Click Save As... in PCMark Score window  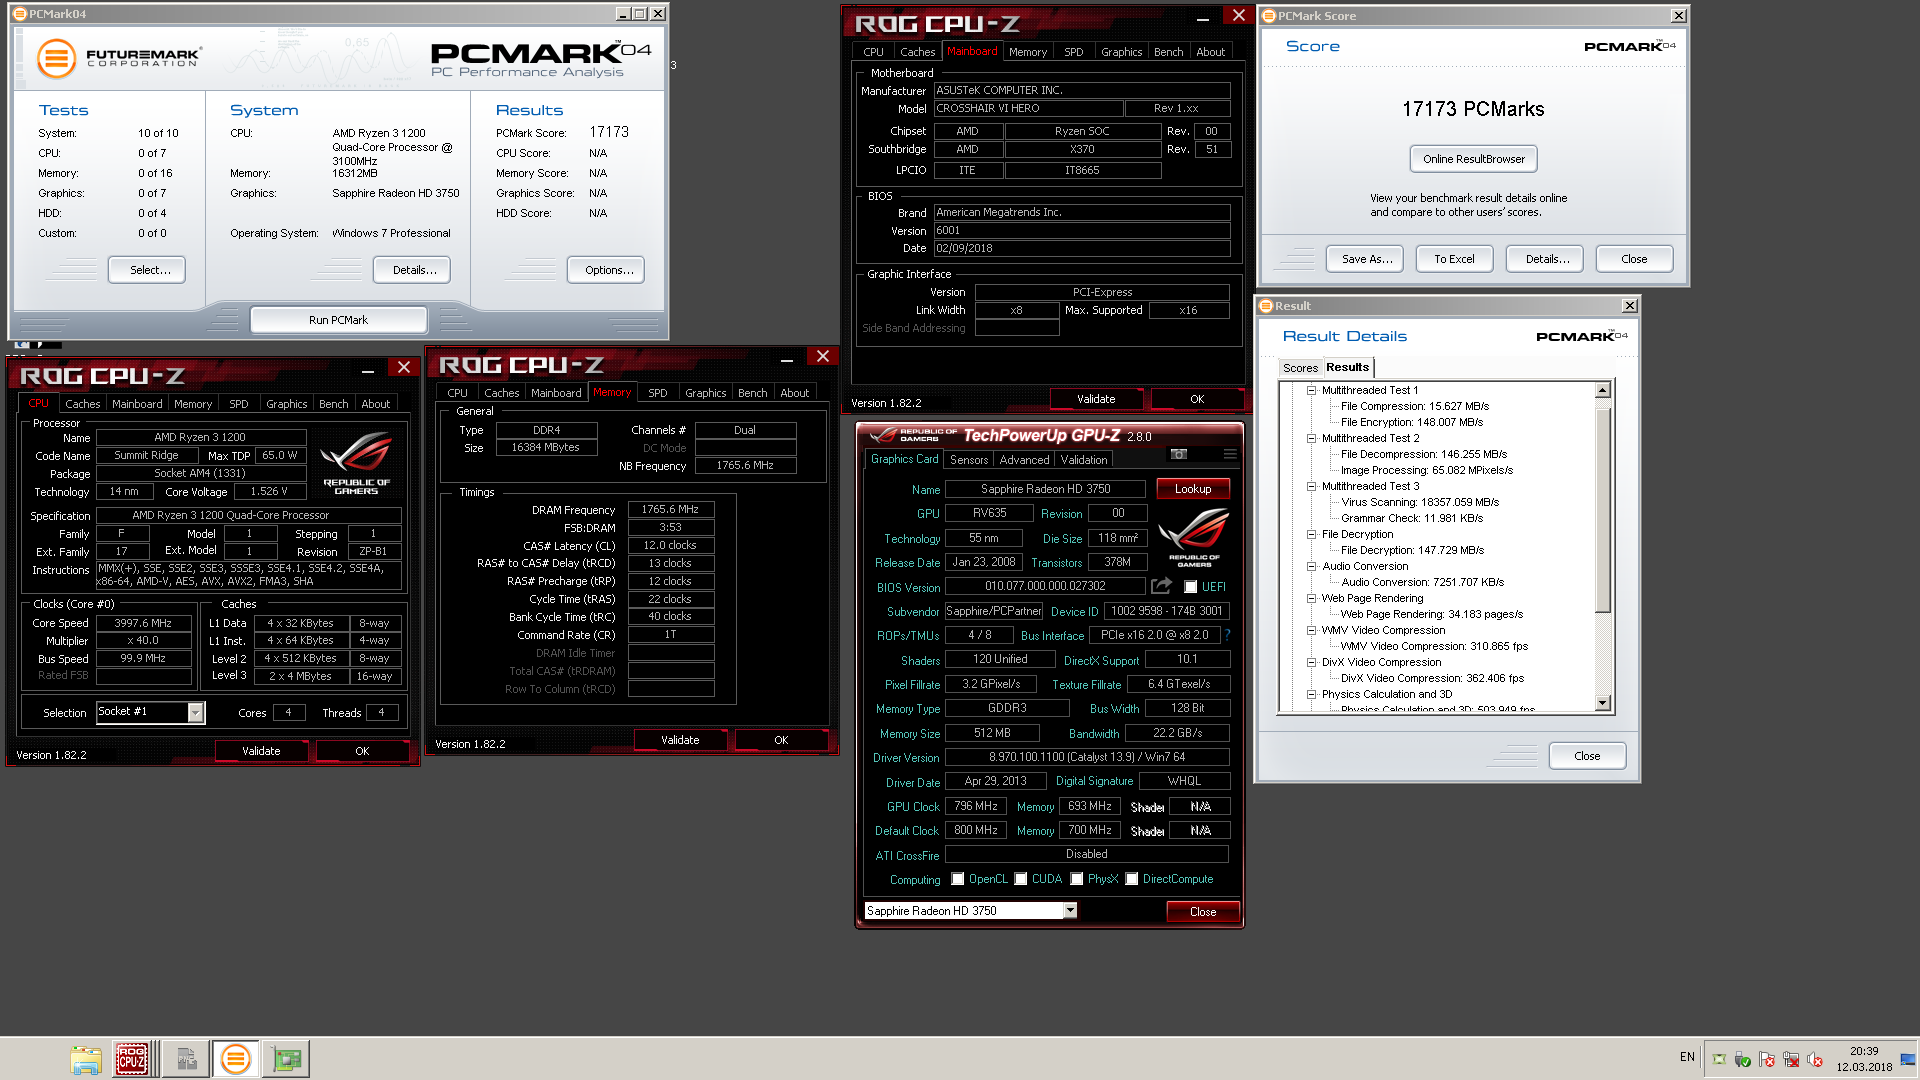point(1366,259)
